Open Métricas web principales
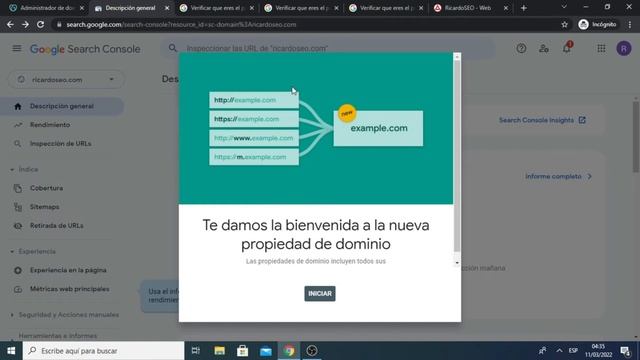The height and width of the screenshot is (360, 640). coord(69,289)
